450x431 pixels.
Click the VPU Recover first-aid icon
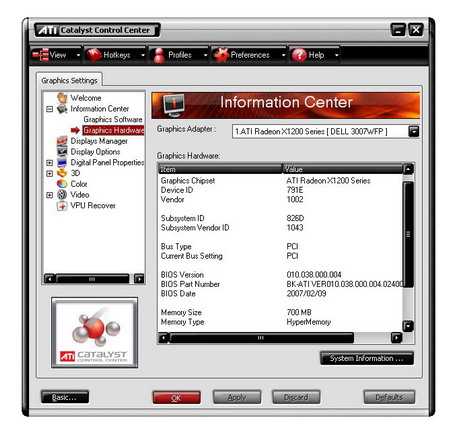tap(62, 205)
